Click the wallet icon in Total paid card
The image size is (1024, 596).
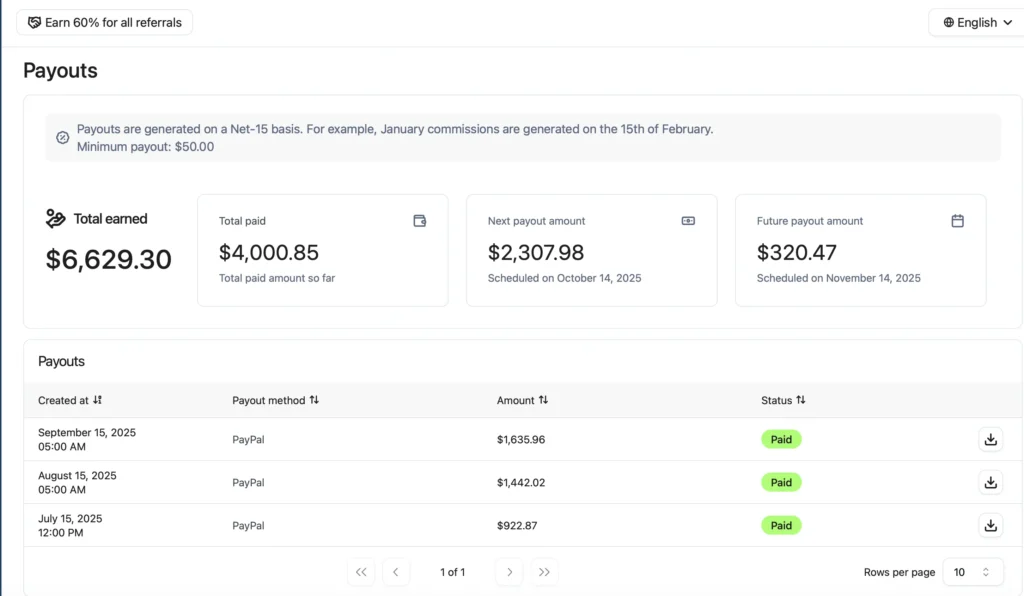420,221
